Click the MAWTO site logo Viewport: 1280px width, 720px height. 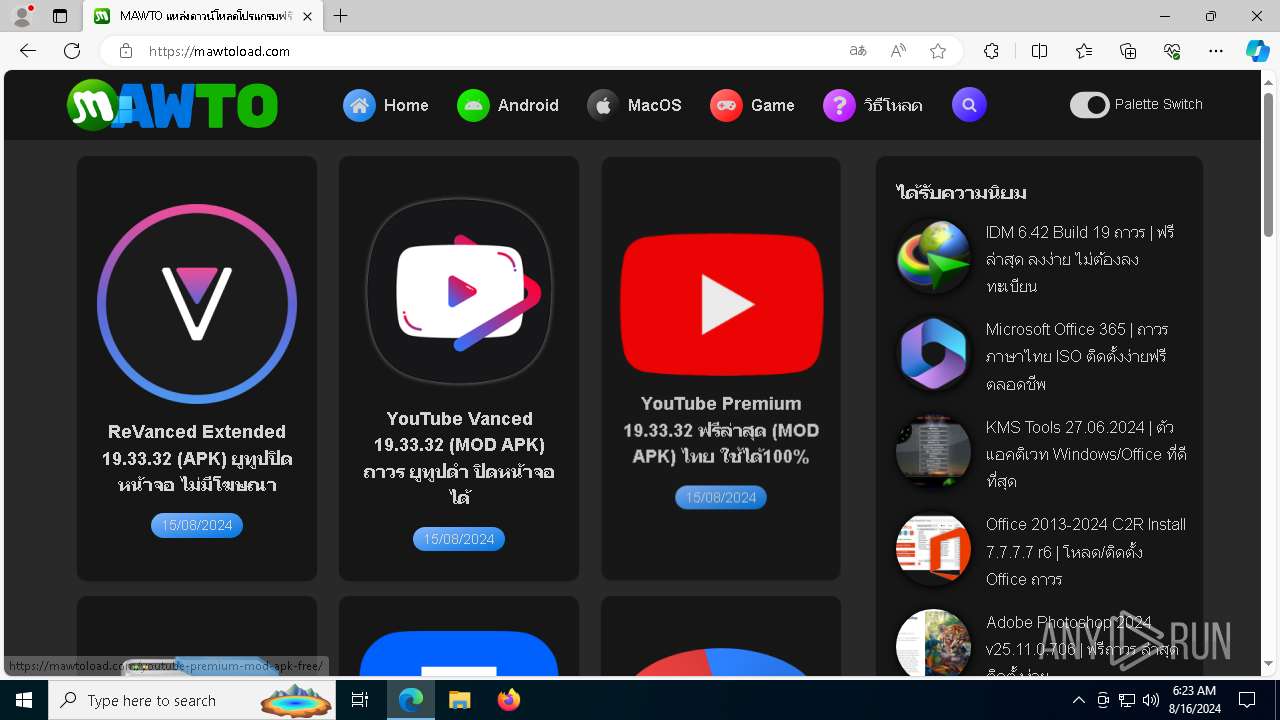pos(172,105)
